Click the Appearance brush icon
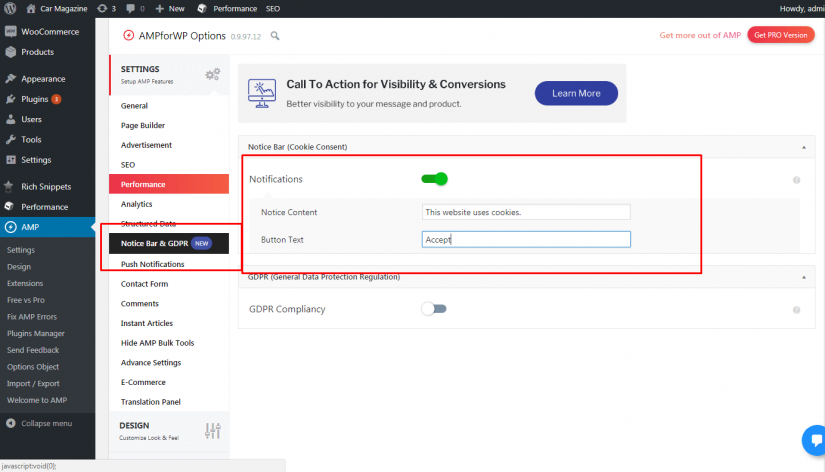The image size is (825, 472). (x=11, y=78)
